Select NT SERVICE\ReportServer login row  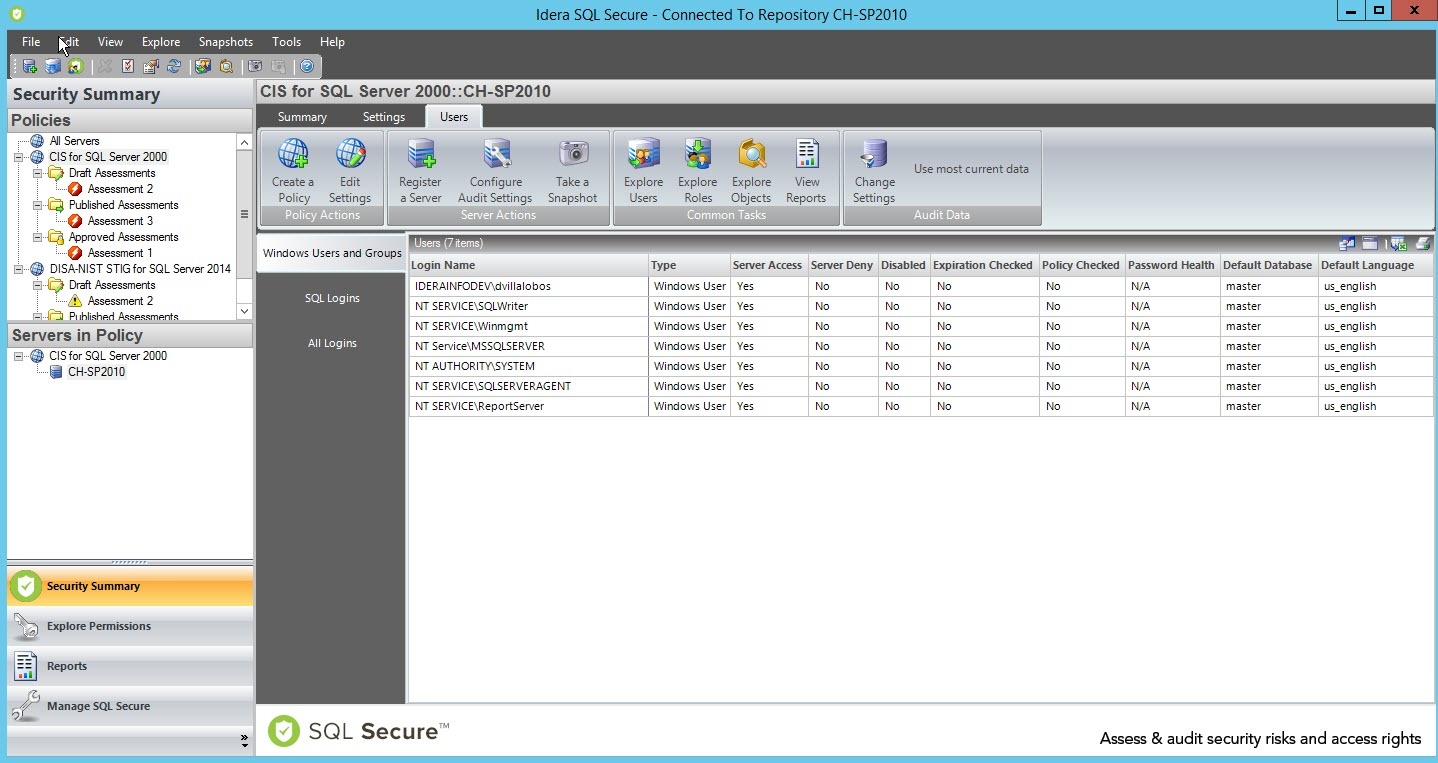921,406
